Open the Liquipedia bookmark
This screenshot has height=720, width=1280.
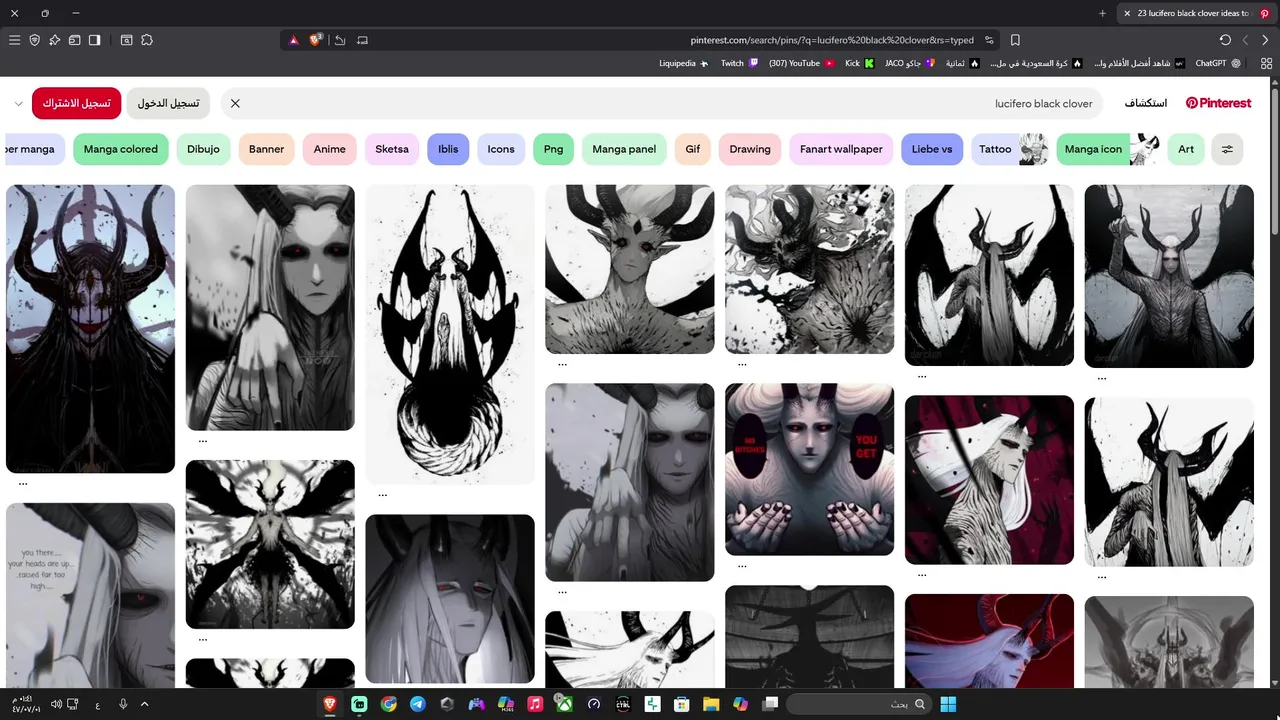pos(684,63)
